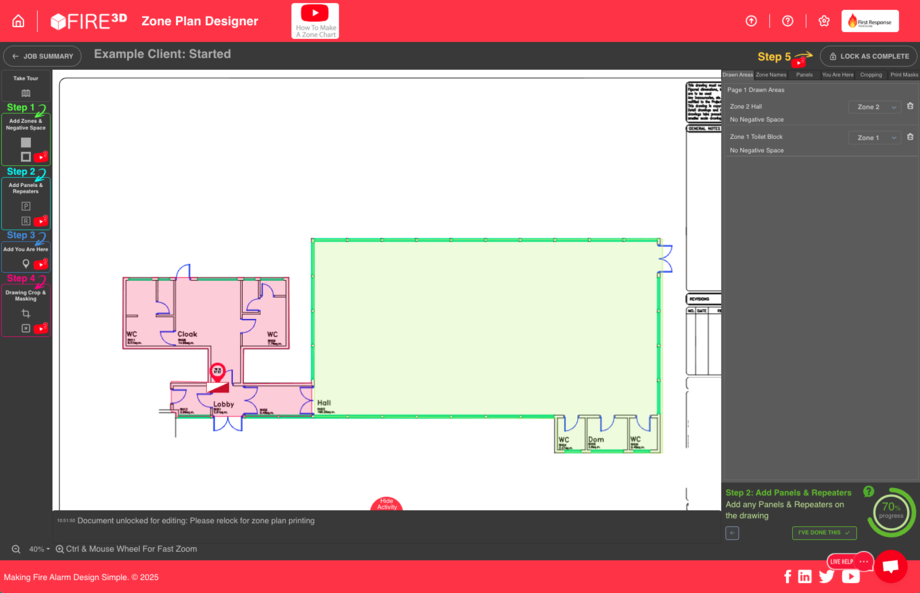Start the Take Tour guide icon
The image size is (920, 593).
tap(26, 93)
